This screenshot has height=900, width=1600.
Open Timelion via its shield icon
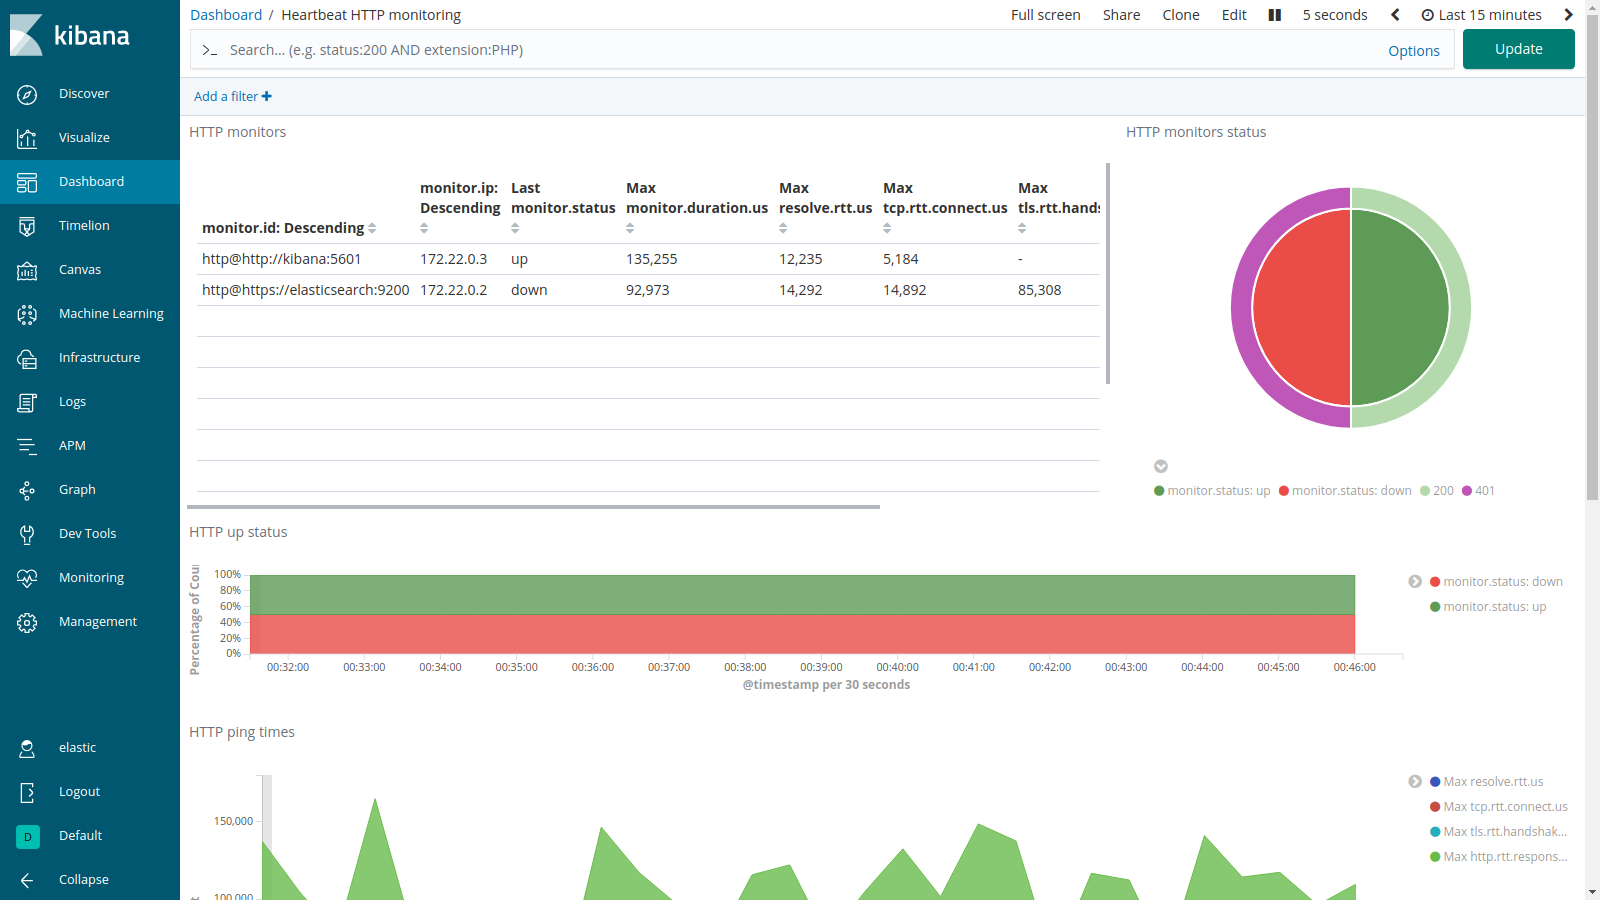27,226
